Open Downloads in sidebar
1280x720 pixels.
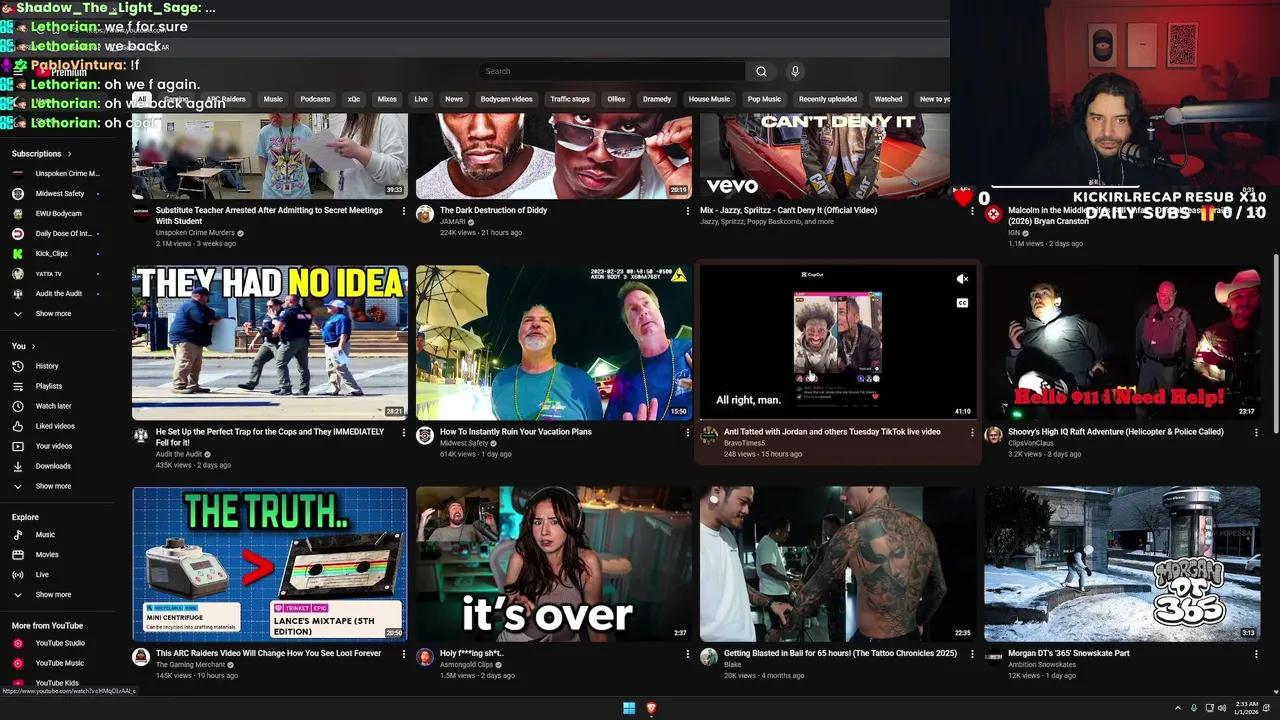click(x=53, y=466)
